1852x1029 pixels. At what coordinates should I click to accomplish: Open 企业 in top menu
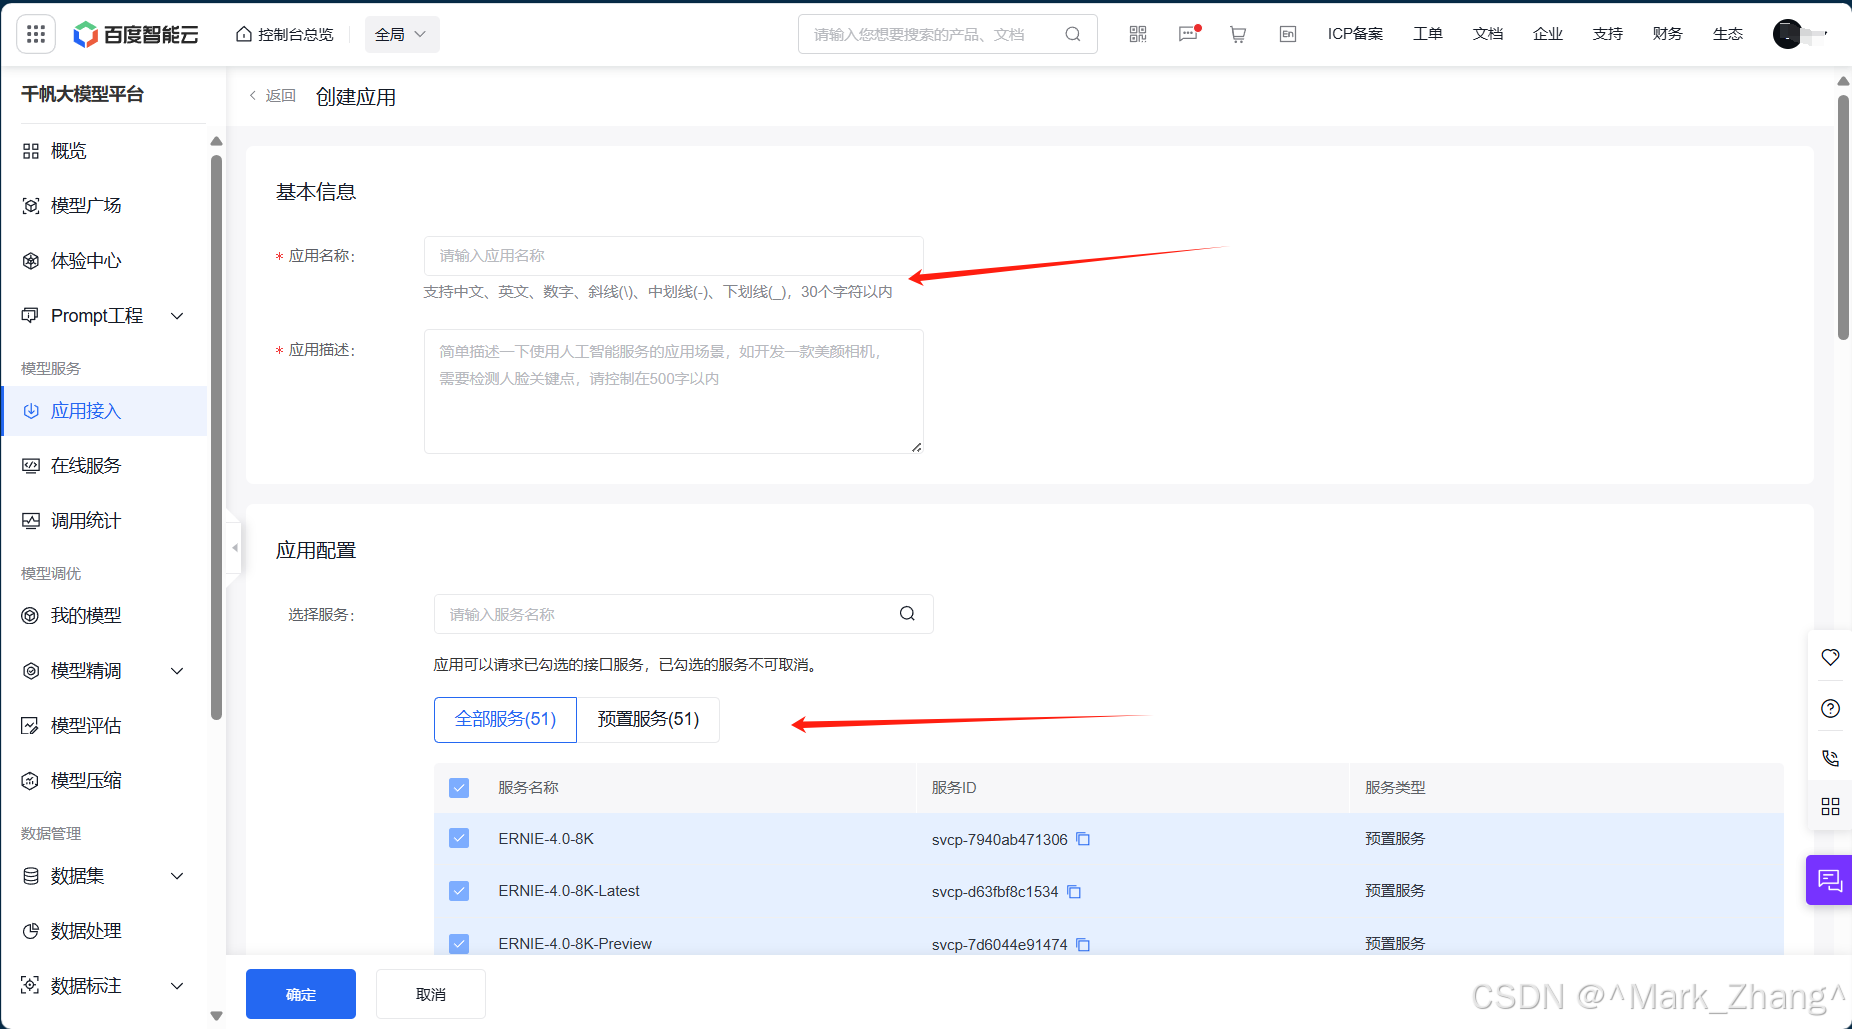(1548, 34)
